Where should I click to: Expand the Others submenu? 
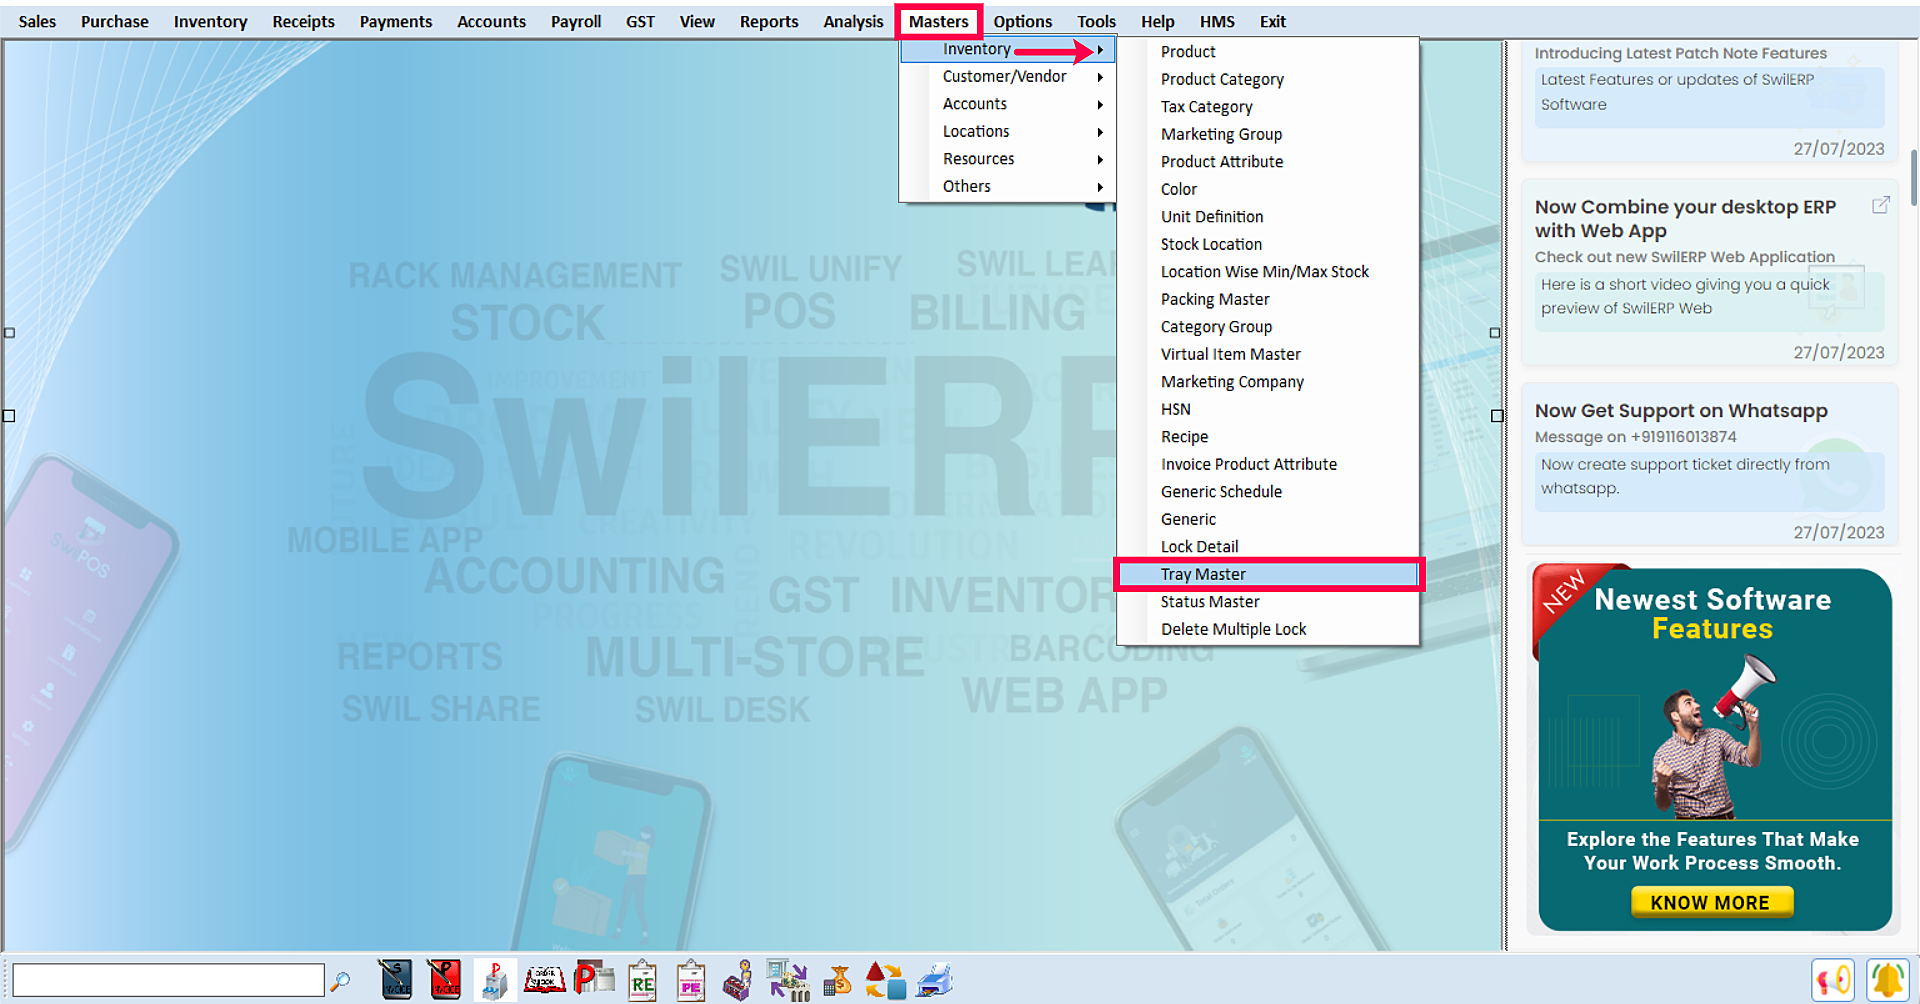pos(1008,187)
